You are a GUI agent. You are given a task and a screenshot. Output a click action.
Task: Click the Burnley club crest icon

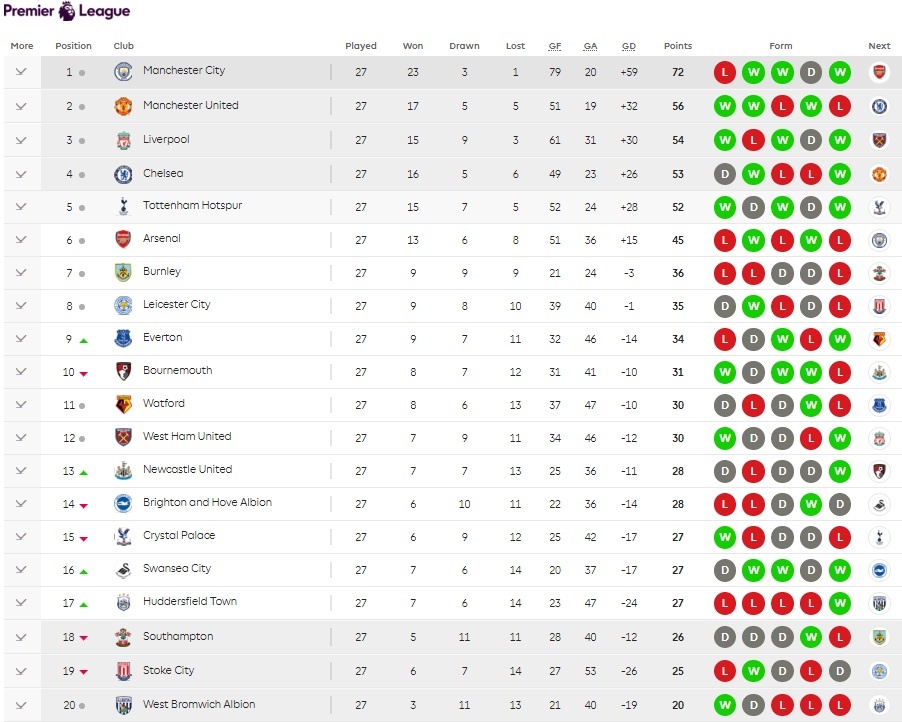[x=123, y=272]
